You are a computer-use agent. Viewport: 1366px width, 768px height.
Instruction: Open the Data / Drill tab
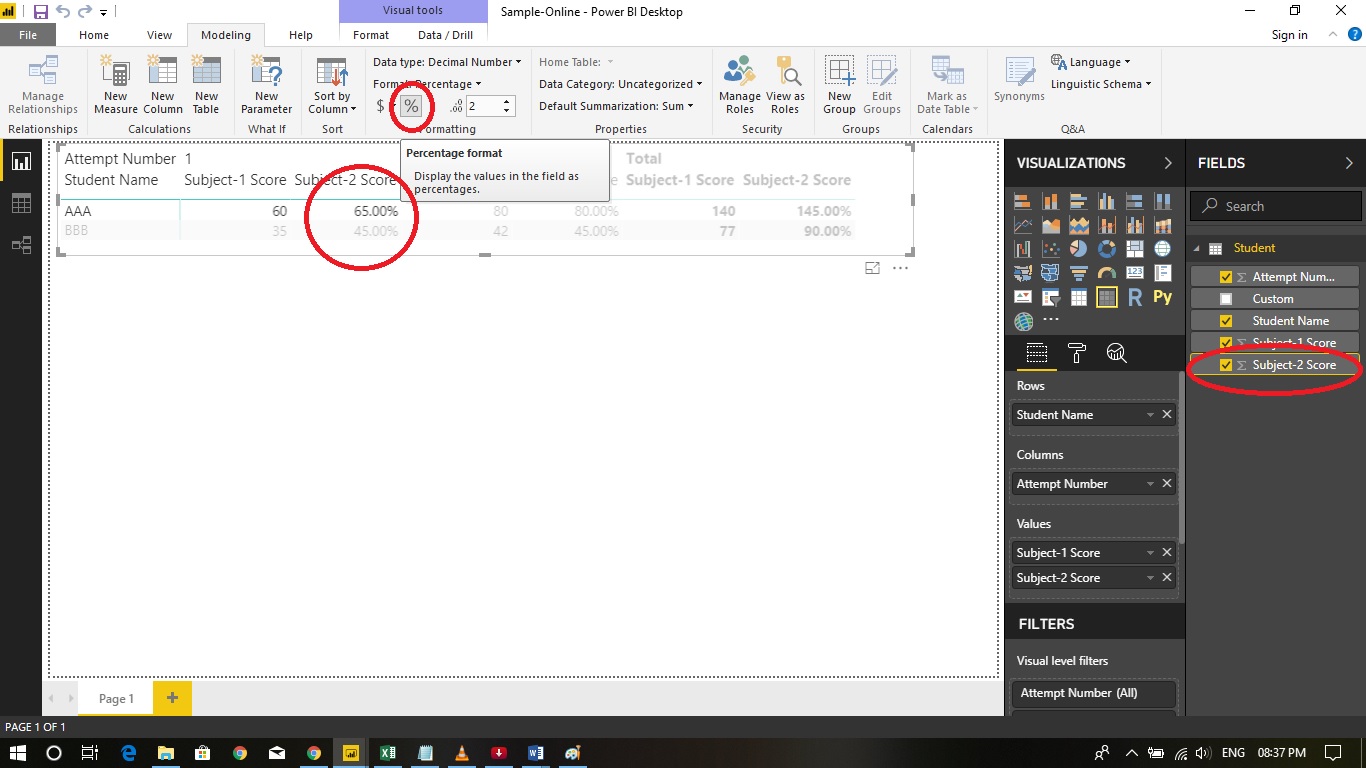(445, 35)
